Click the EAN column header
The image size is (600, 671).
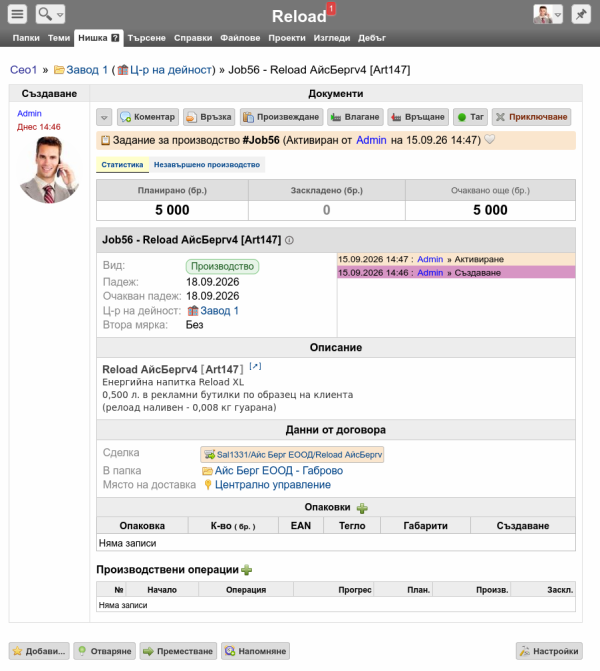pyautogui.click(x=301, y=526)
